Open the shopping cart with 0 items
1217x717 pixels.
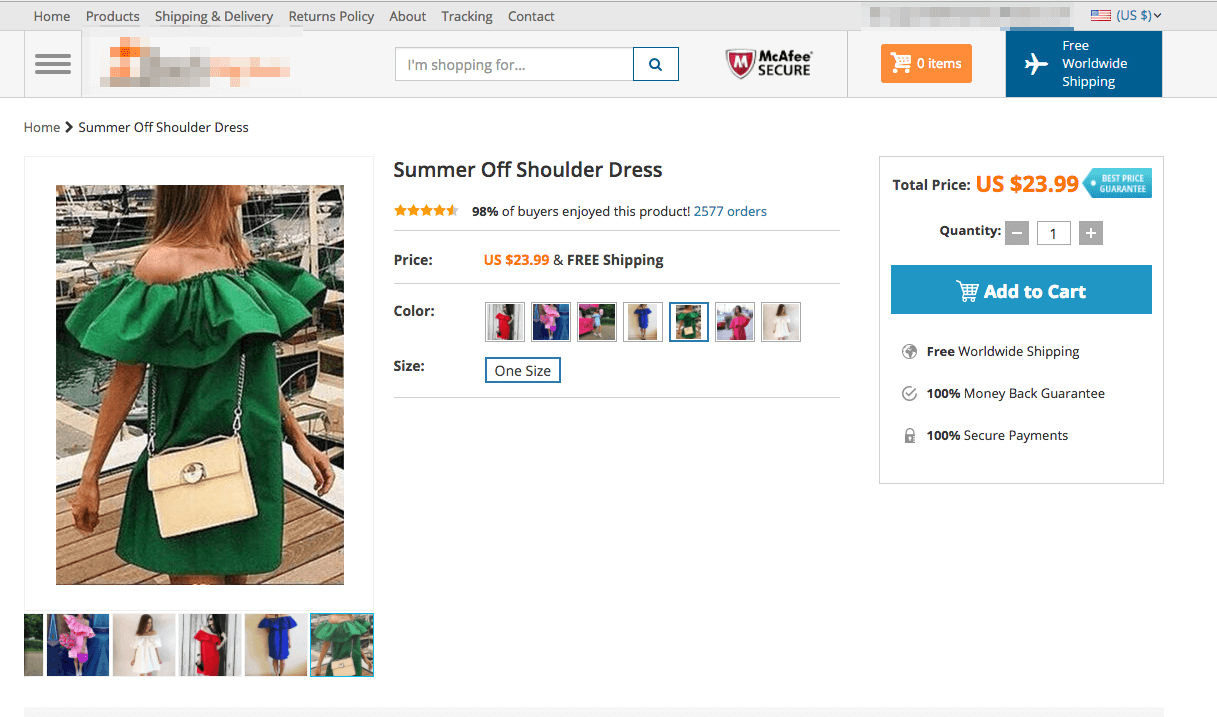(926, 64)
